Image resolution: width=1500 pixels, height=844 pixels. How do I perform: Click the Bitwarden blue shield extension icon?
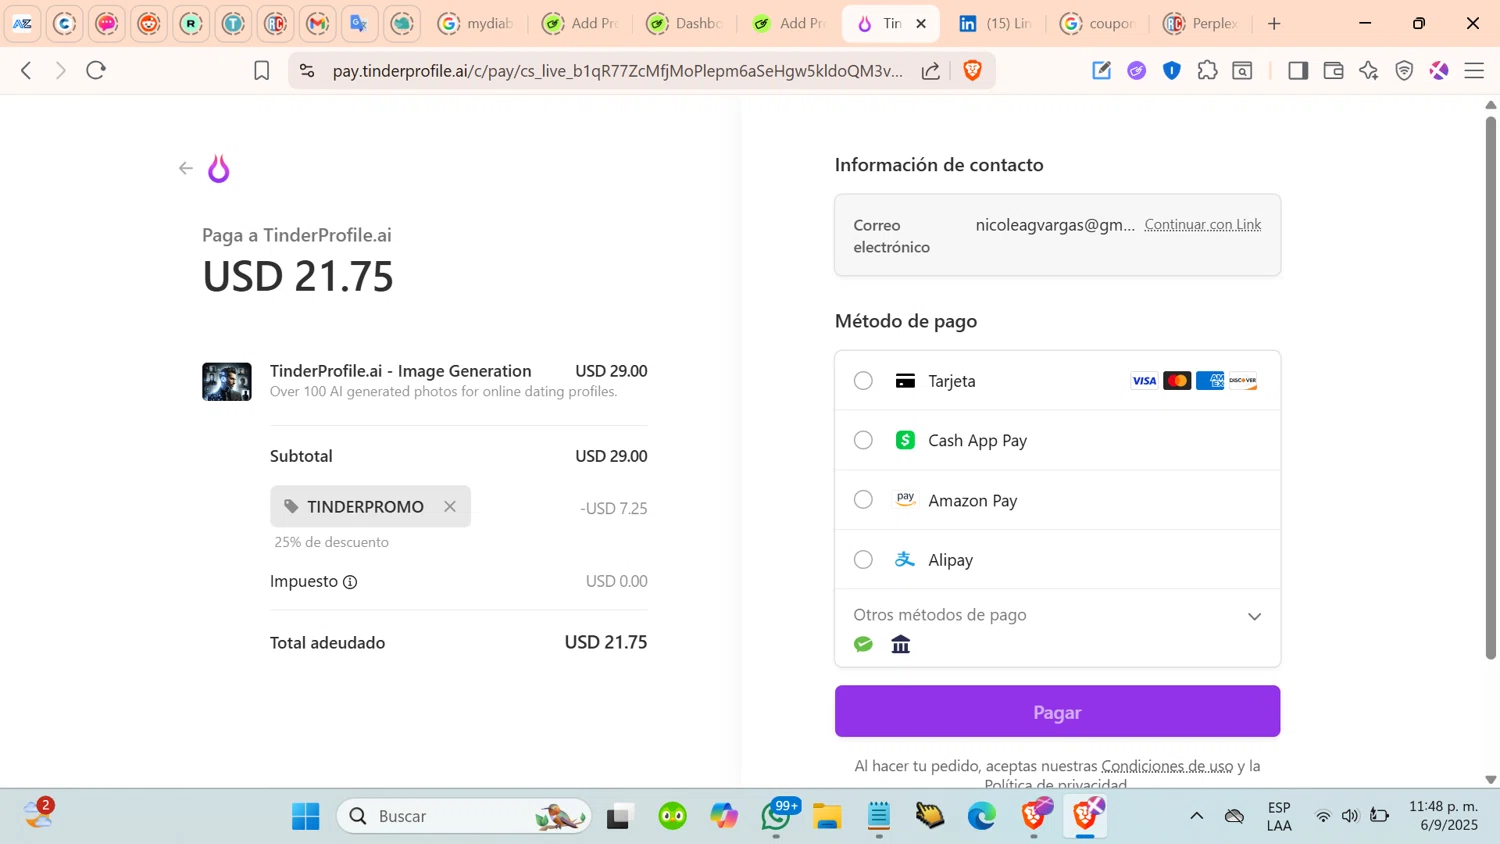tap(1172, 70)
